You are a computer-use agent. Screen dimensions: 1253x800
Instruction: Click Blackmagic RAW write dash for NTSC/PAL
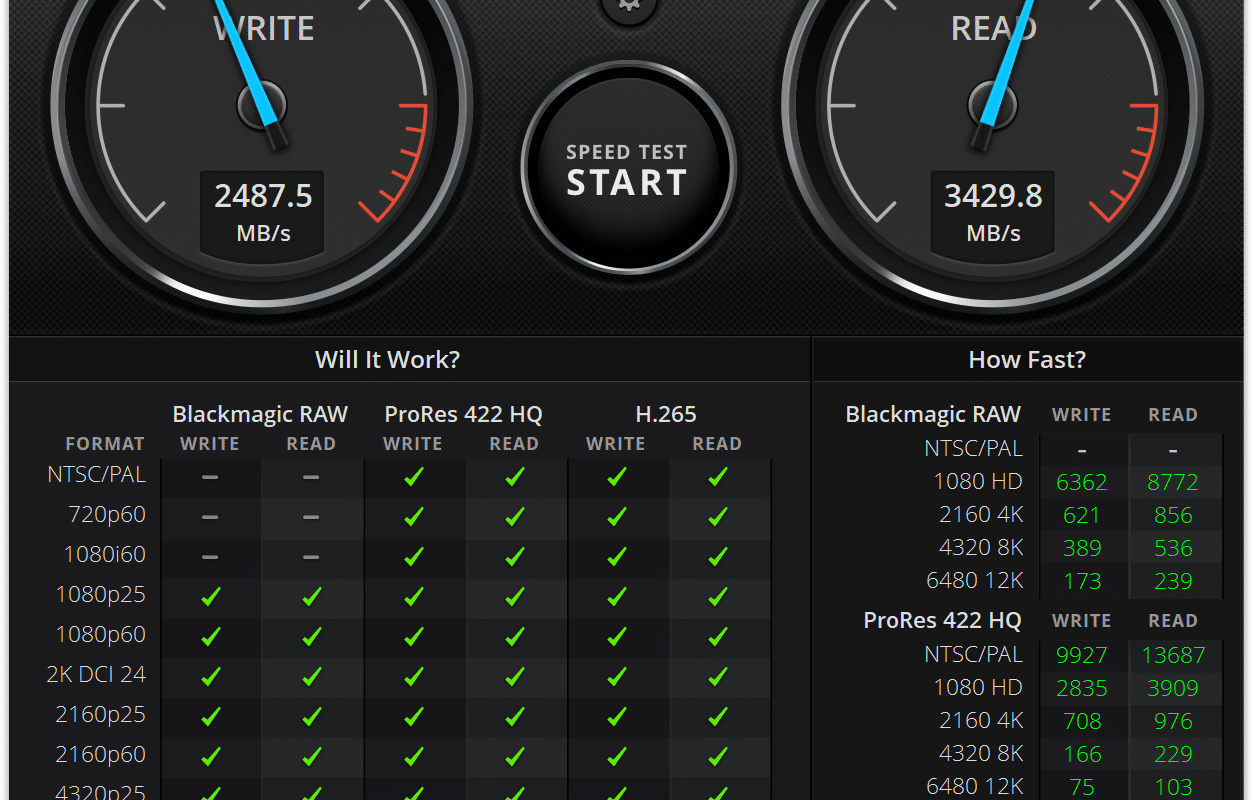[x=210, y=478]
